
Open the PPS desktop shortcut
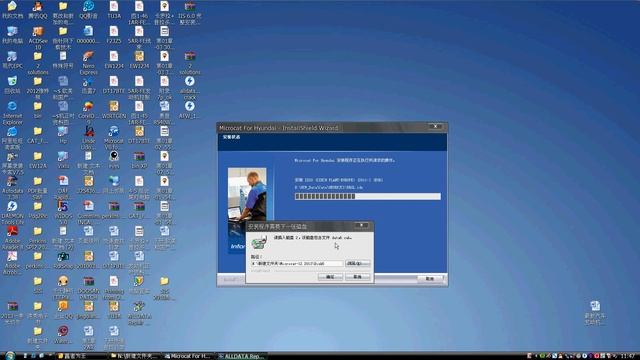pyautogui.click(x=114, y=160)
